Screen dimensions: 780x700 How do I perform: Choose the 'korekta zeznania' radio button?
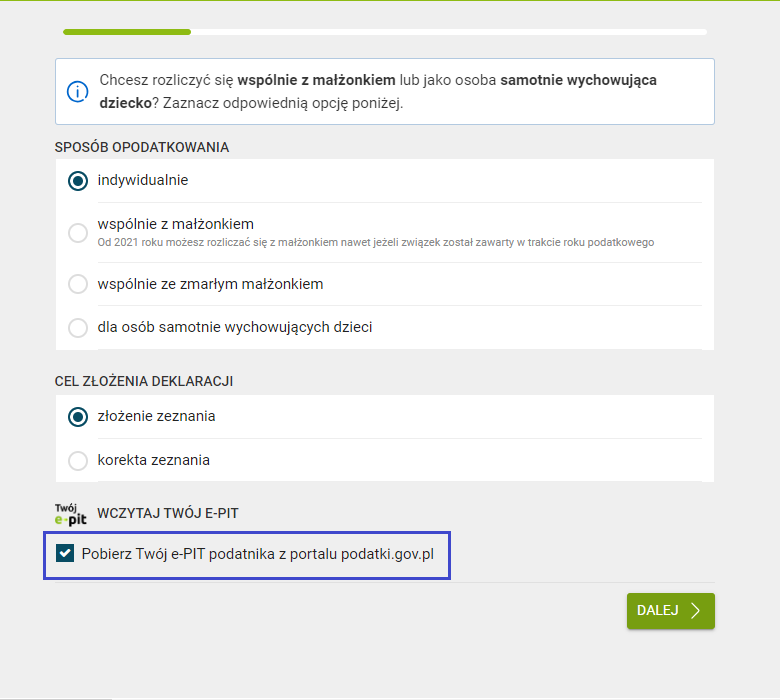78,461
